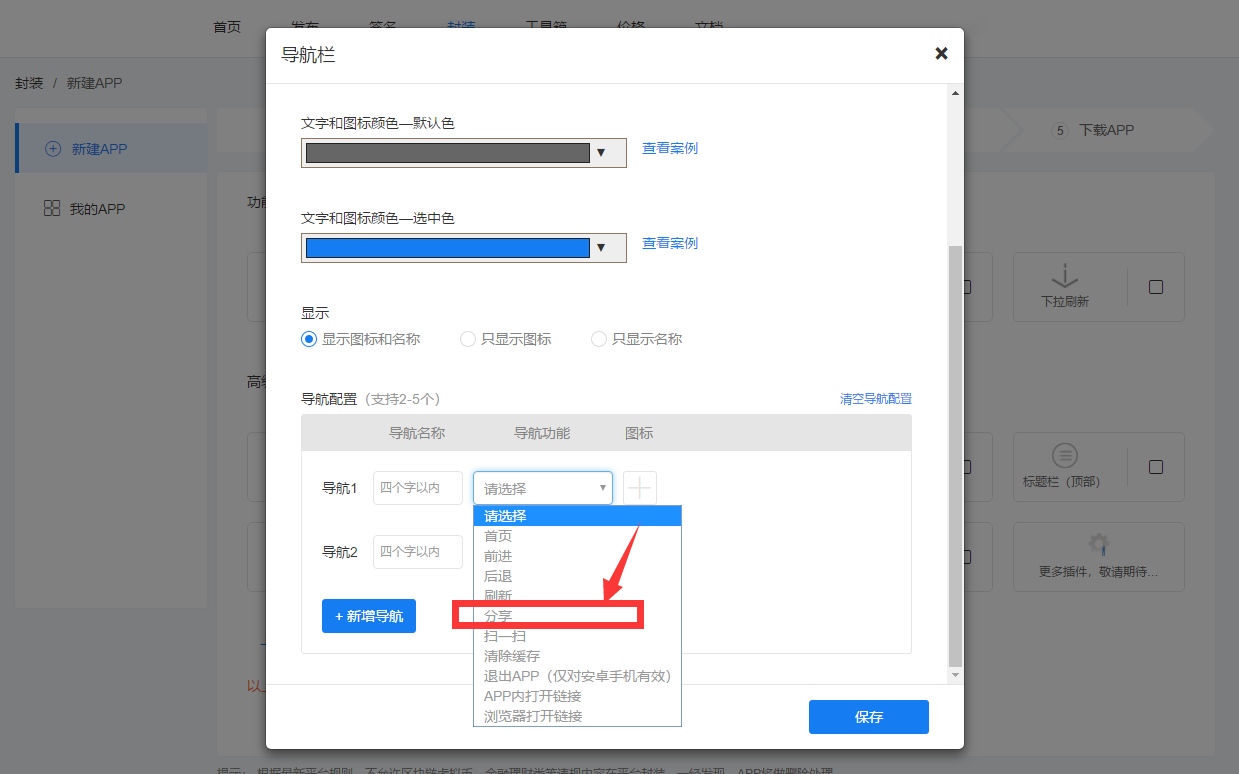Viewport: 1239px width, 774px height.
Task: Select 只显示名称 radio option
Action: pos(599,339)
